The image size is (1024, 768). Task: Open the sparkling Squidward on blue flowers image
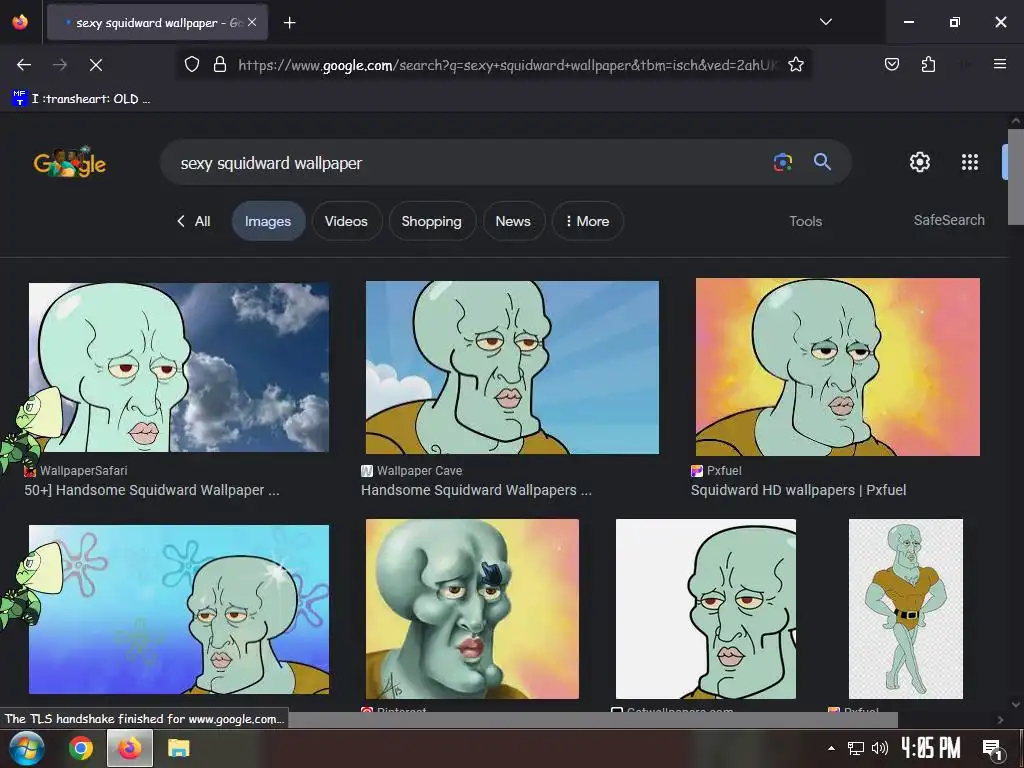(x=179, y=609)
